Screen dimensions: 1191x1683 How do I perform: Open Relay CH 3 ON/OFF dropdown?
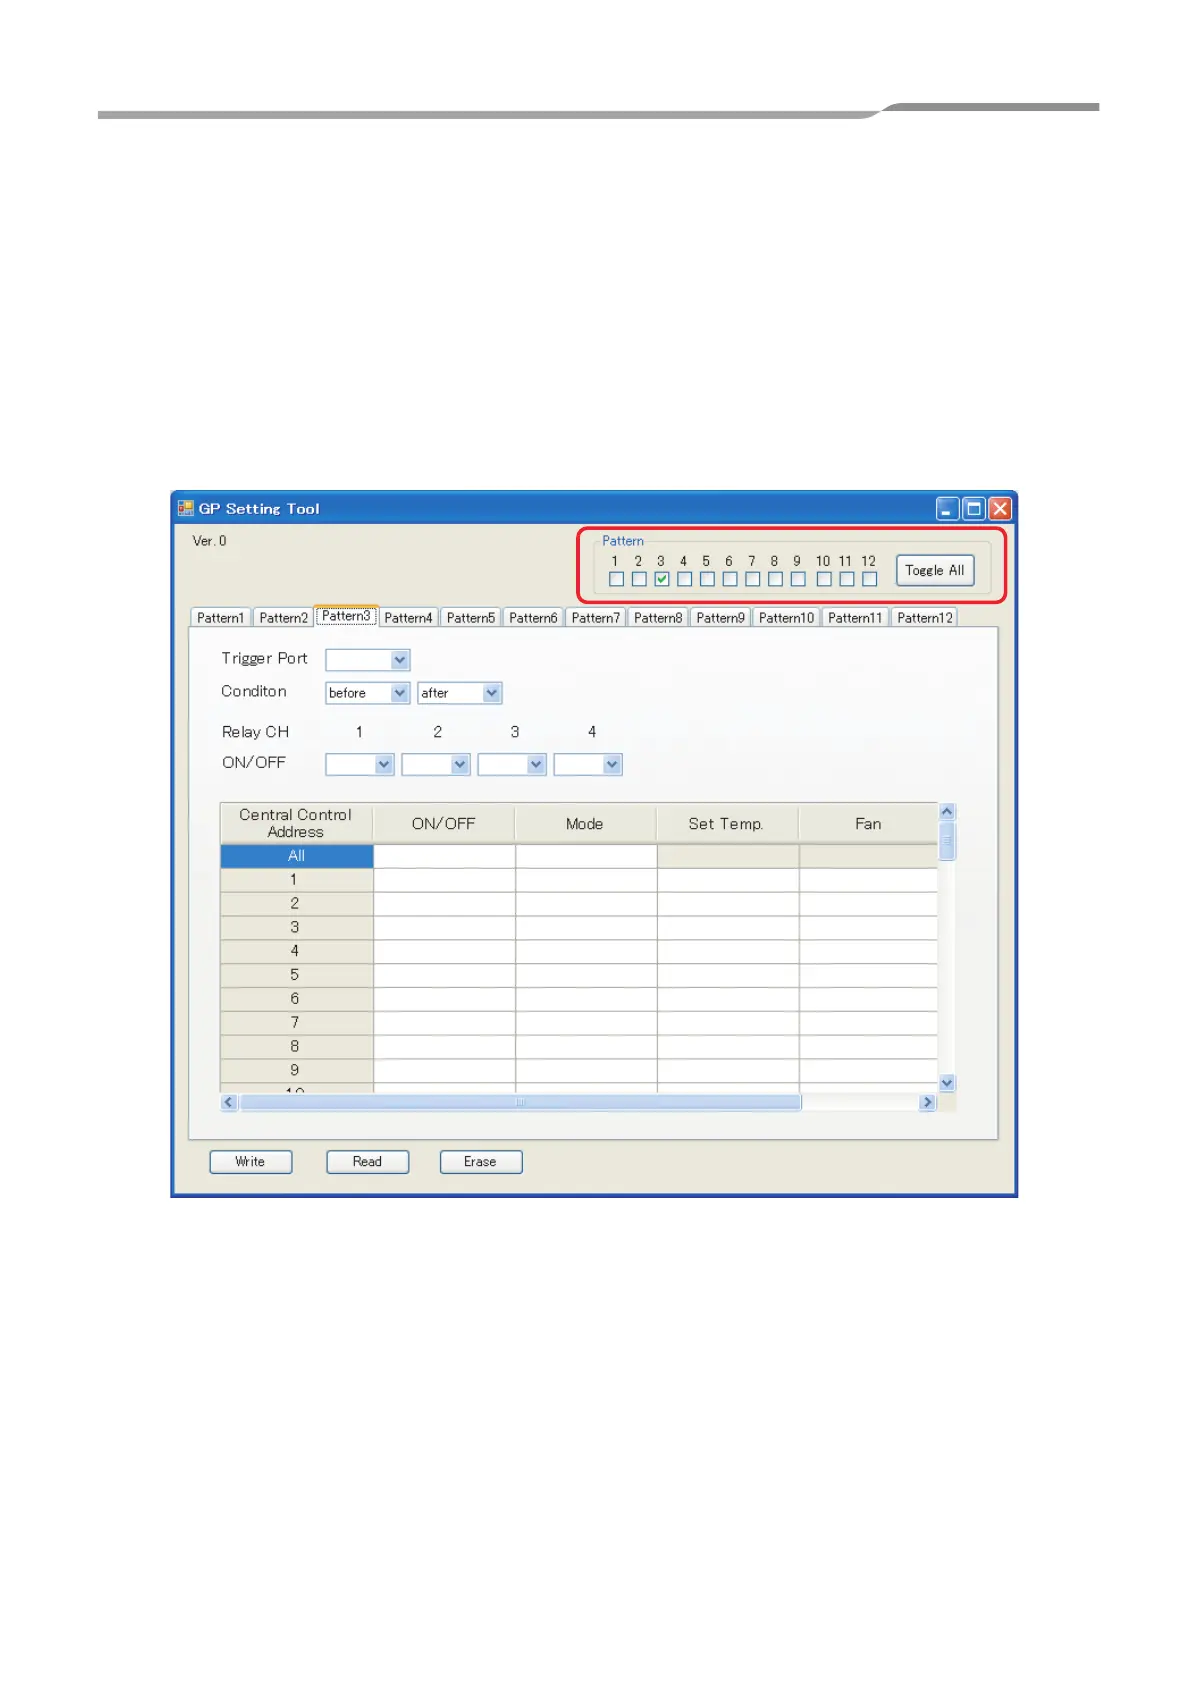coord(512,765)
